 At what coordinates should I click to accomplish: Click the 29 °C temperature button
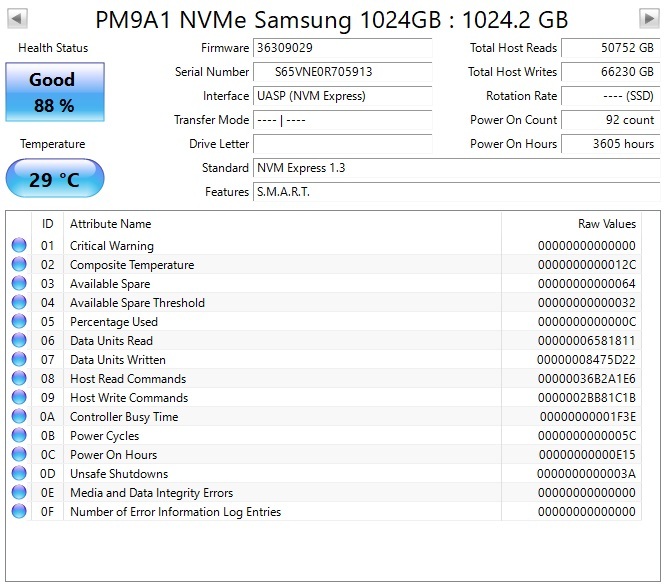[x=55, y=178]
